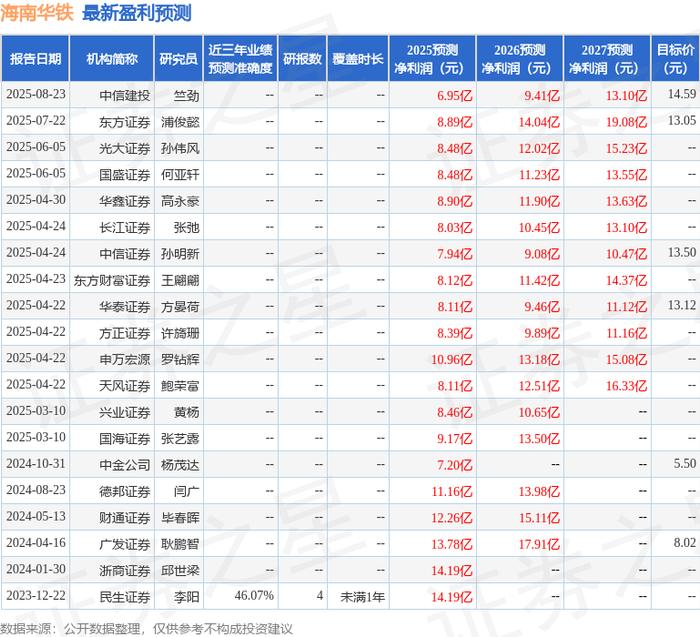The image size is (700, 637).
Task: Click the 报告日期 column header
Action: click(x=35, y=59)
